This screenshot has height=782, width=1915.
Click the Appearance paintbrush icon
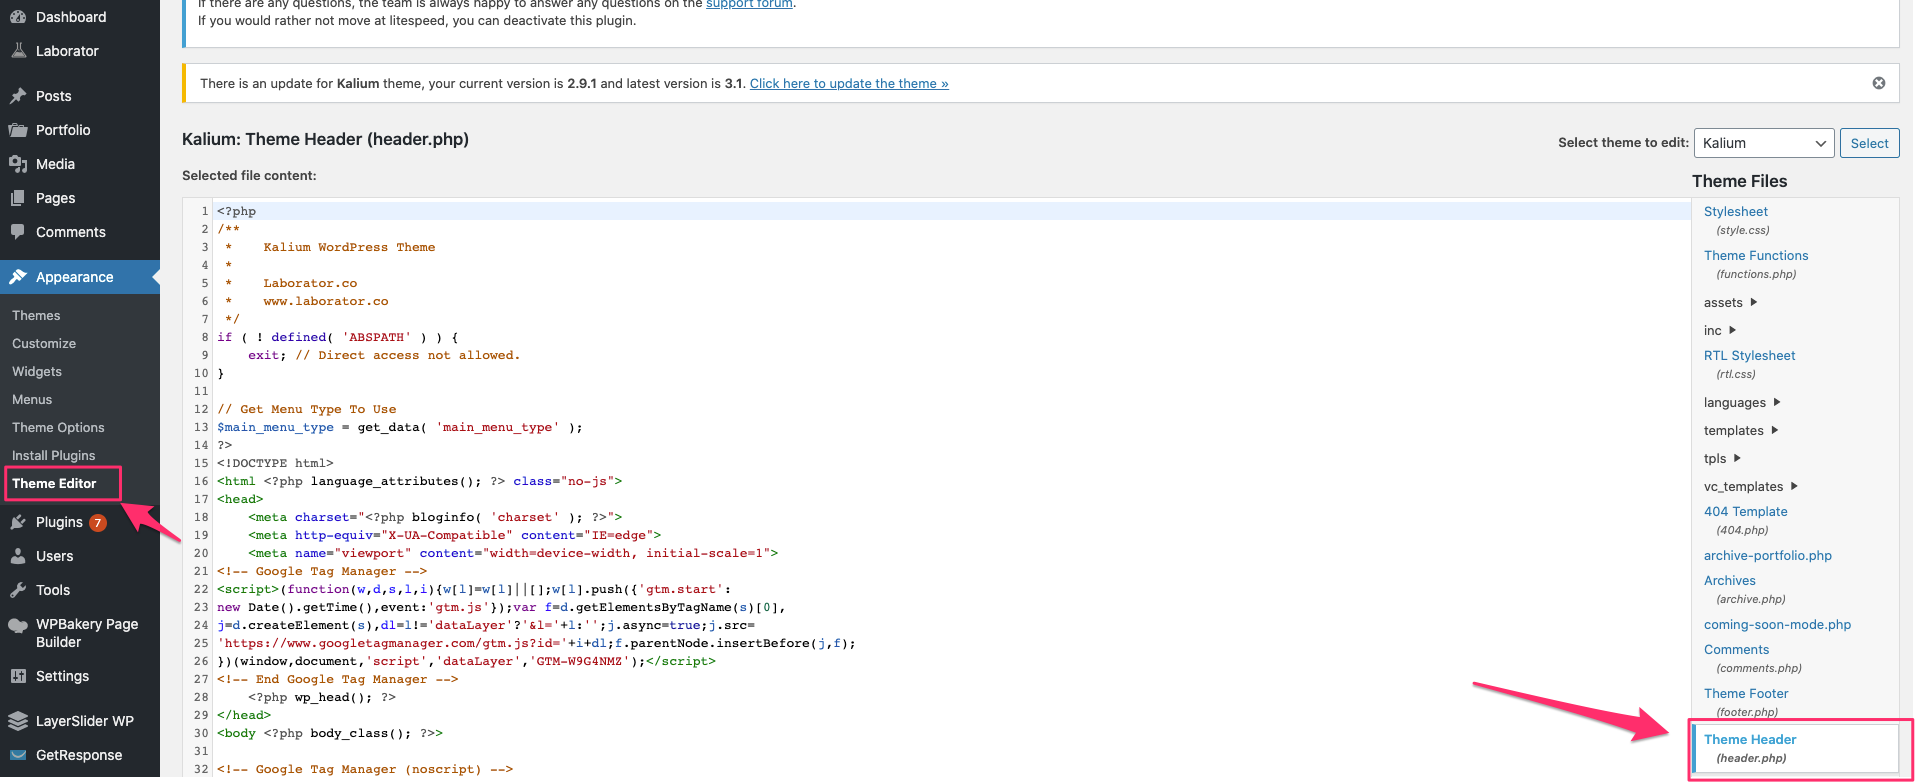18,277
